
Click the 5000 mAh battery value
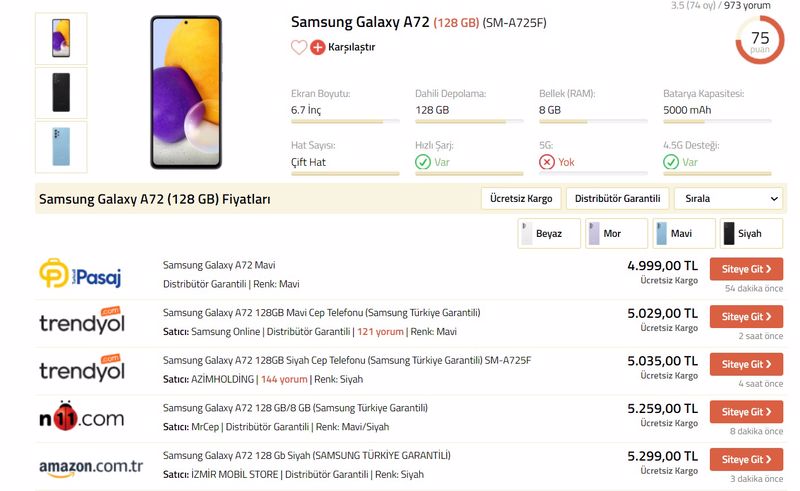click(x=687, y=110)
